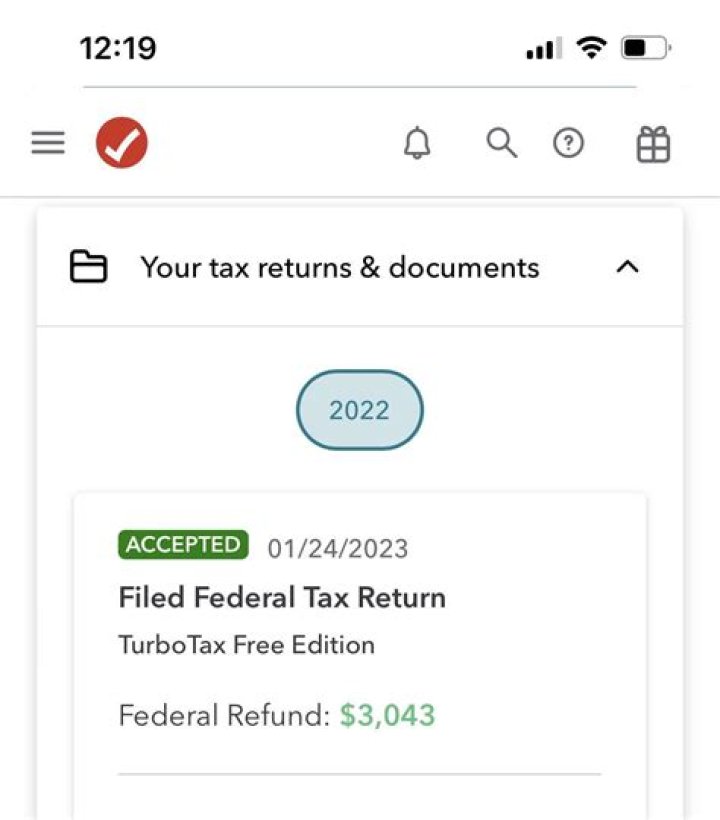This screenshot has height=820, width=720.
Task: Tap the "Your tax returns & documents" heading
Action: pyautogui.click(x=340, y=268)
